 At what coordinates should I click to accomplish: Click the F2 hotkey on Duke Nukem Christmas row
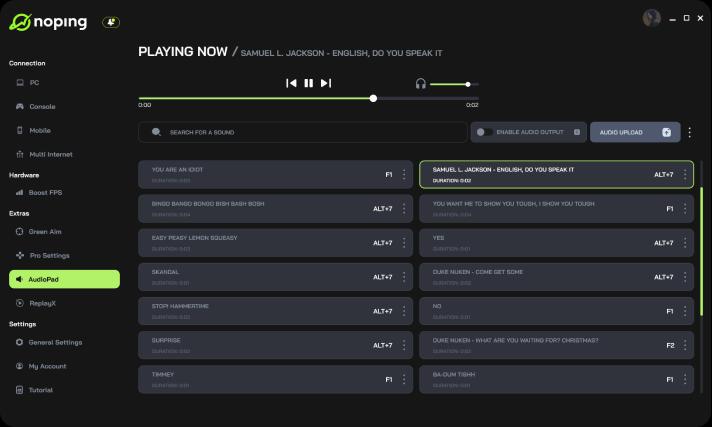pyautogui.click(x=670, y=345)
